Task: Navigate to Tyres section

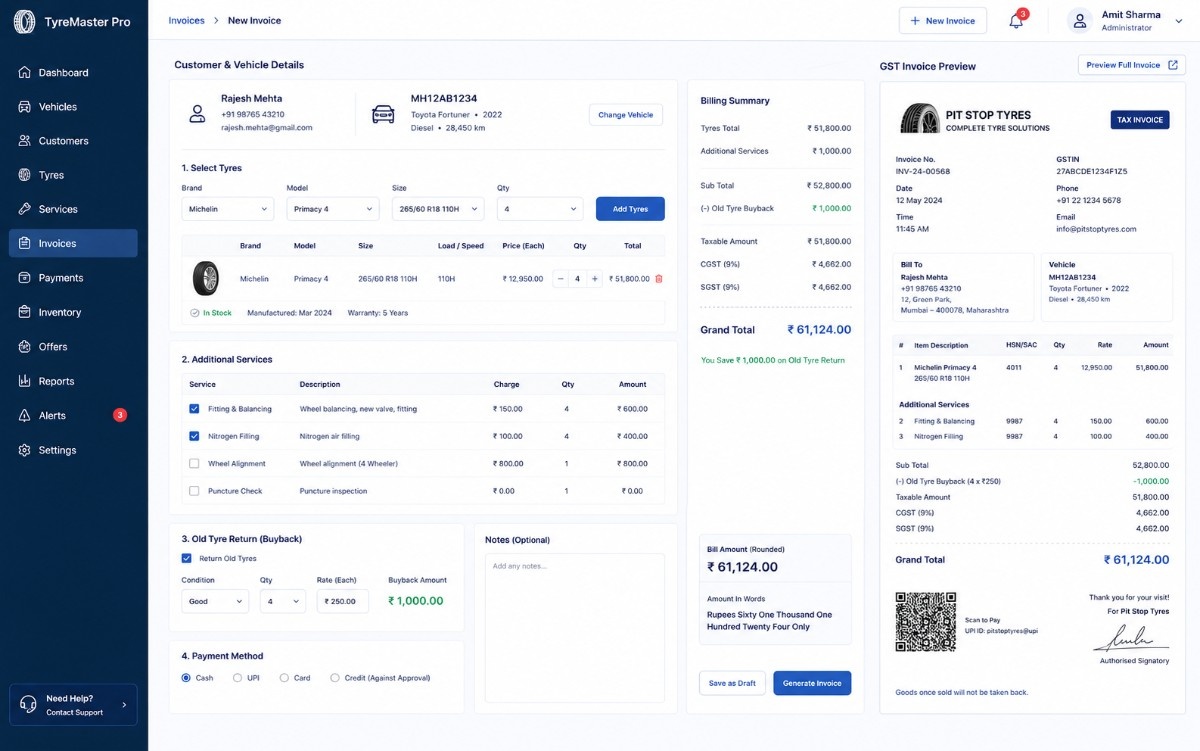Action: tap(74, 175)
